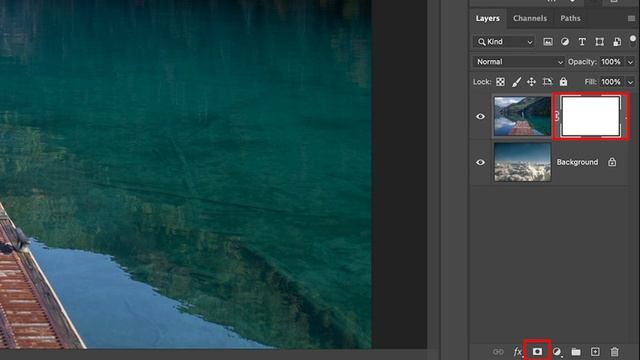
Task: Filter layers by adjustment layers
Action: pyautogui.click(x=565, y=42)
